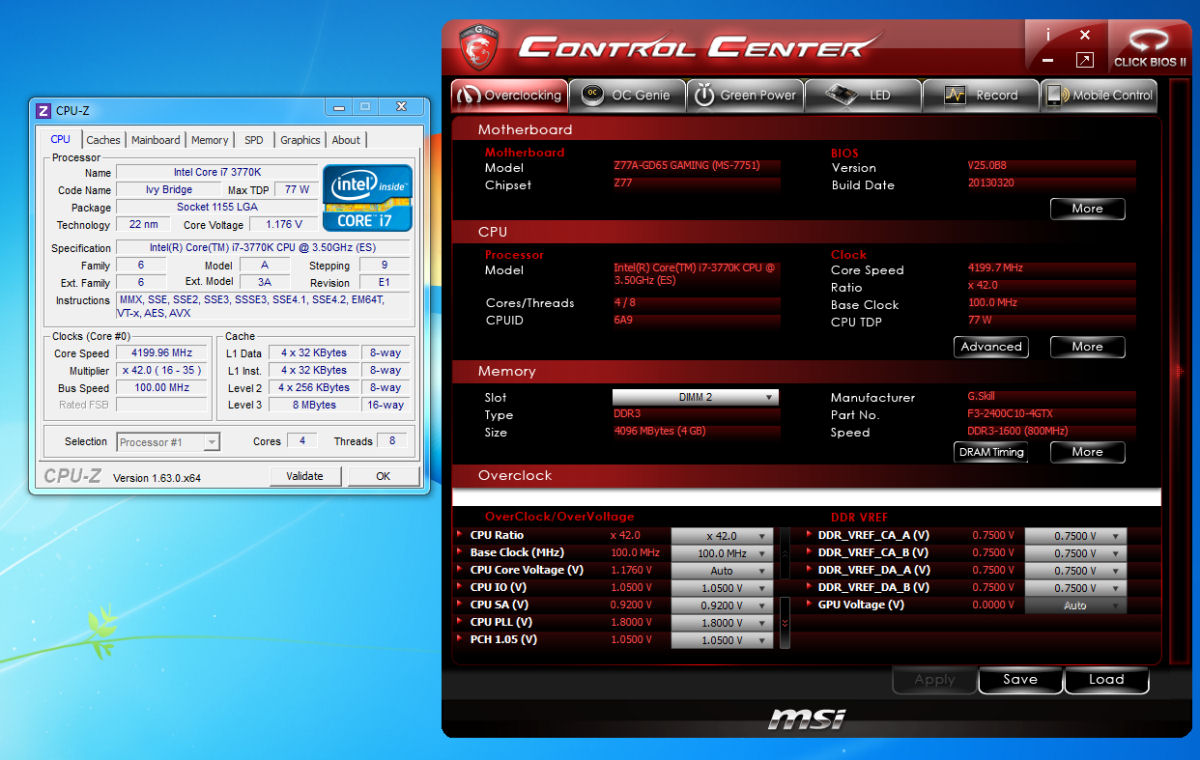
Task: Click the Z77A-GD65 GAMING (MS-7751) model value
Action: (688, 167)
